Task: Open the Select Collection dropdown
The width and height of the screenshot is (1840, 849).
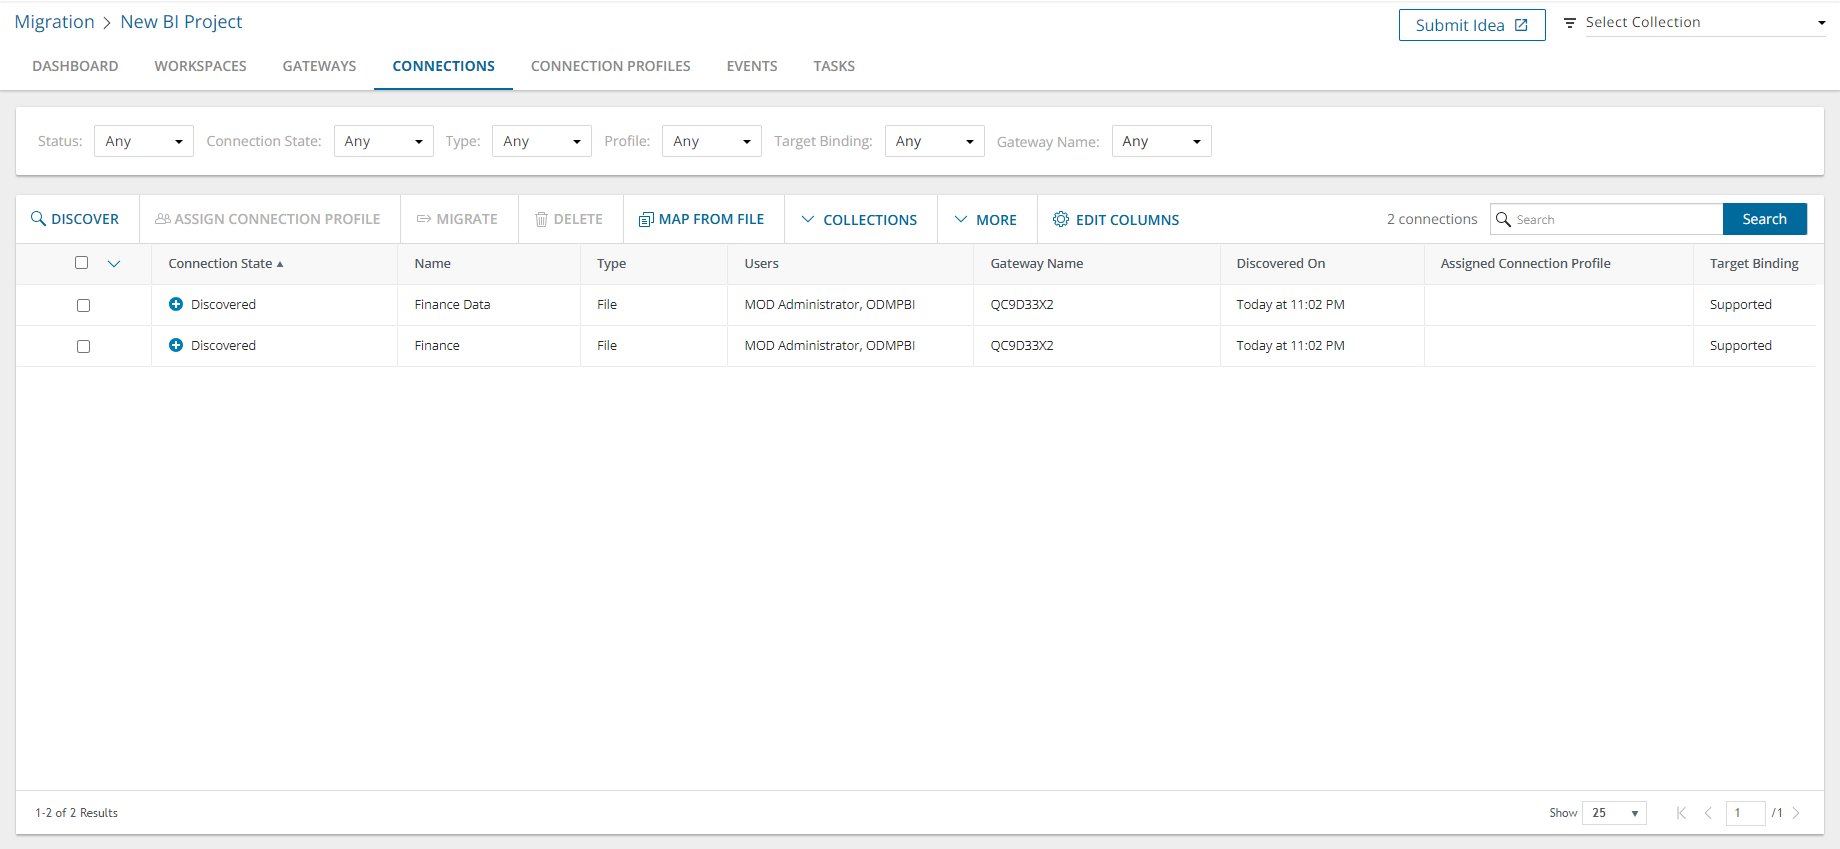Action: pos(1704,23)
